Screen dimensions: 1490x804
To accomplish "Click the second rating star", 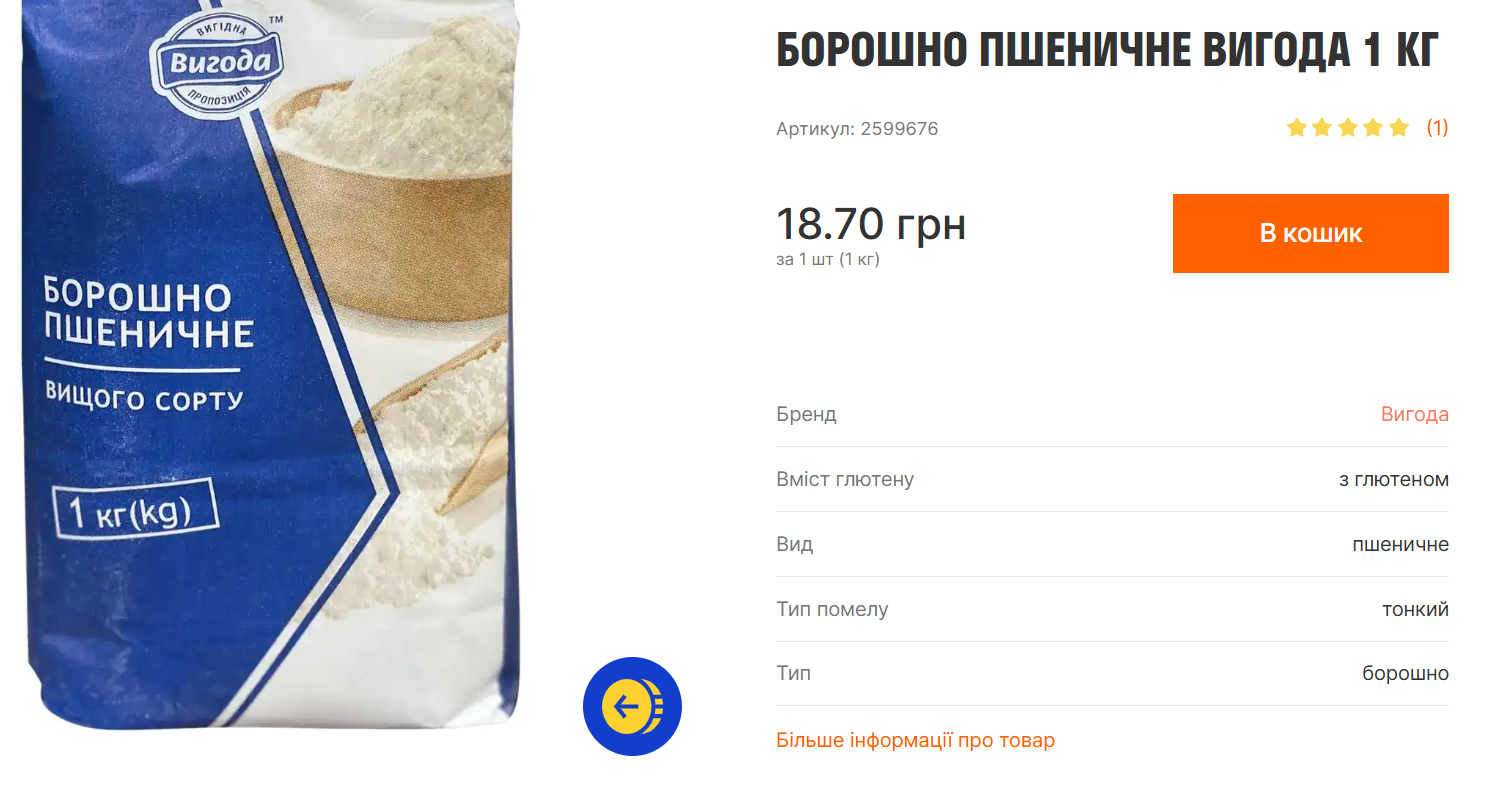I will pos(1322,128).
